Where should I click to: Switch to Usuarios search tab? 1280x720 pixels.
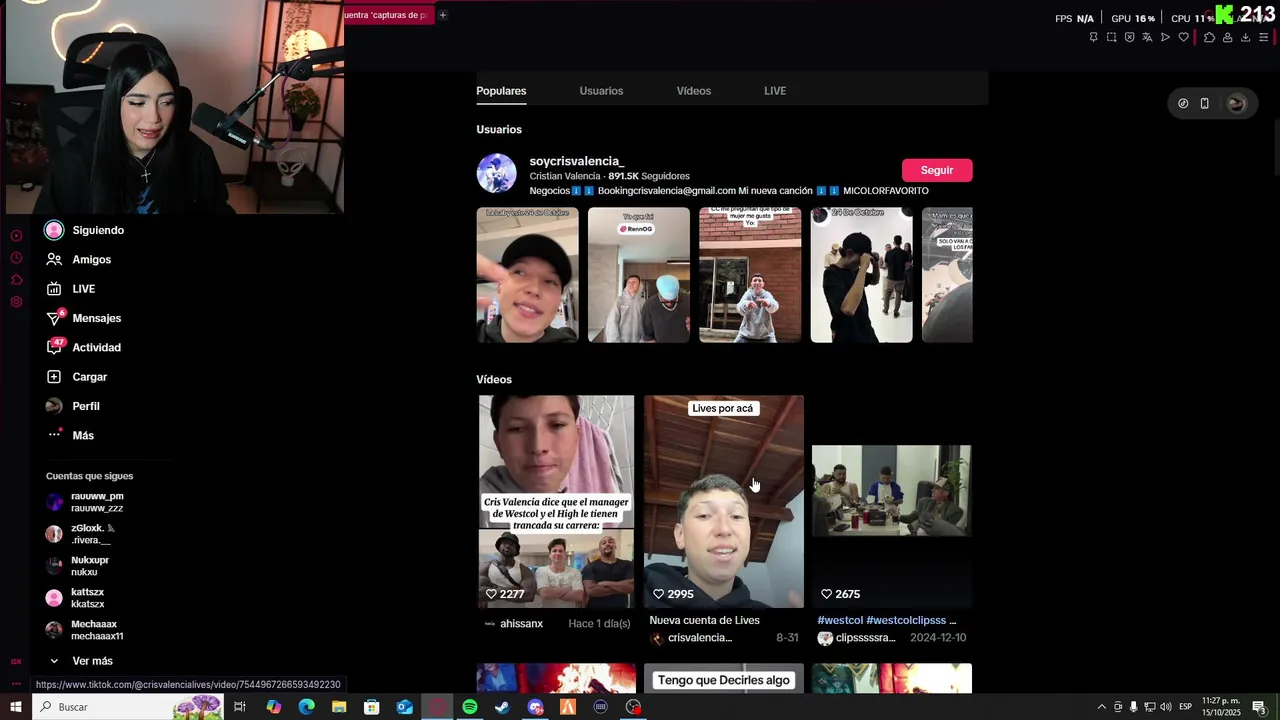pyautogui.click(x=601, y=91)
